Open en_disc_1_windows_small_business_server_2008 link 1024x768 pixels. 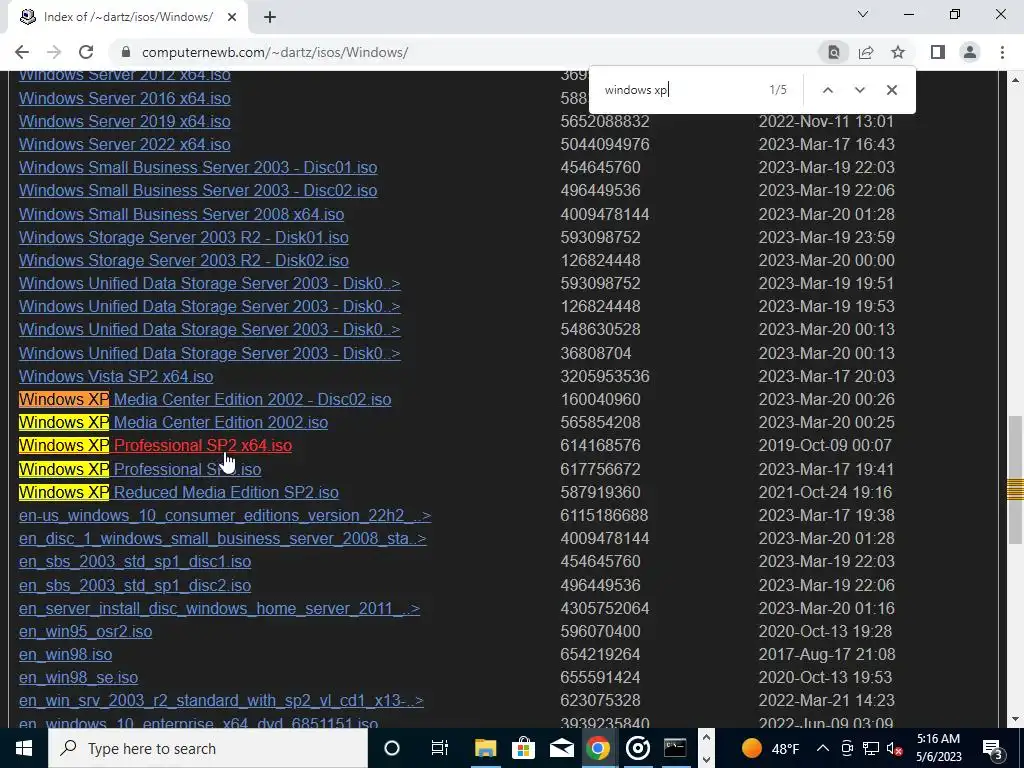pos(223,538)
